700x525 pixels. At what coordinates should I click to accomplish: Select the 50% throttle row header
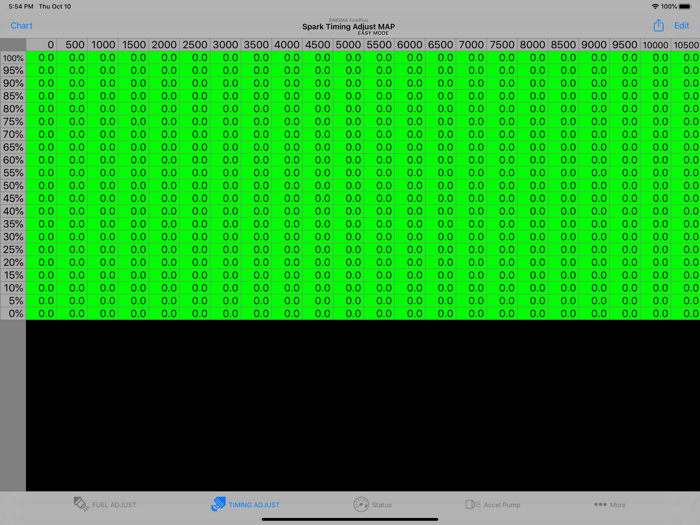[x=13, y=186]
